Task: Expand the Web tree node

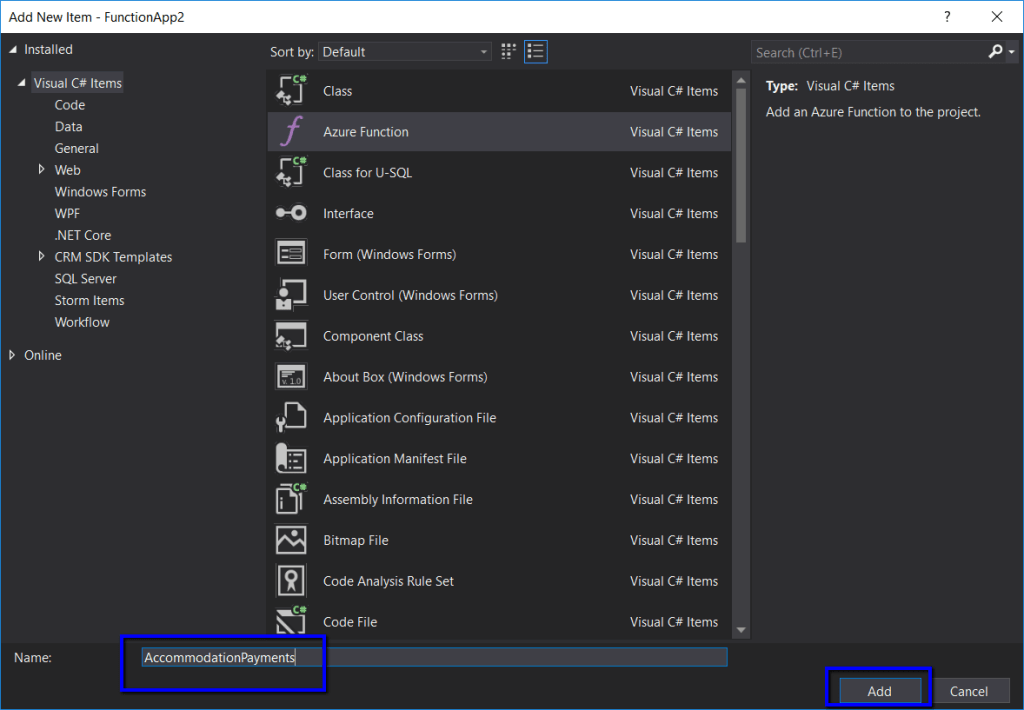Action: [x=41, y=170]
